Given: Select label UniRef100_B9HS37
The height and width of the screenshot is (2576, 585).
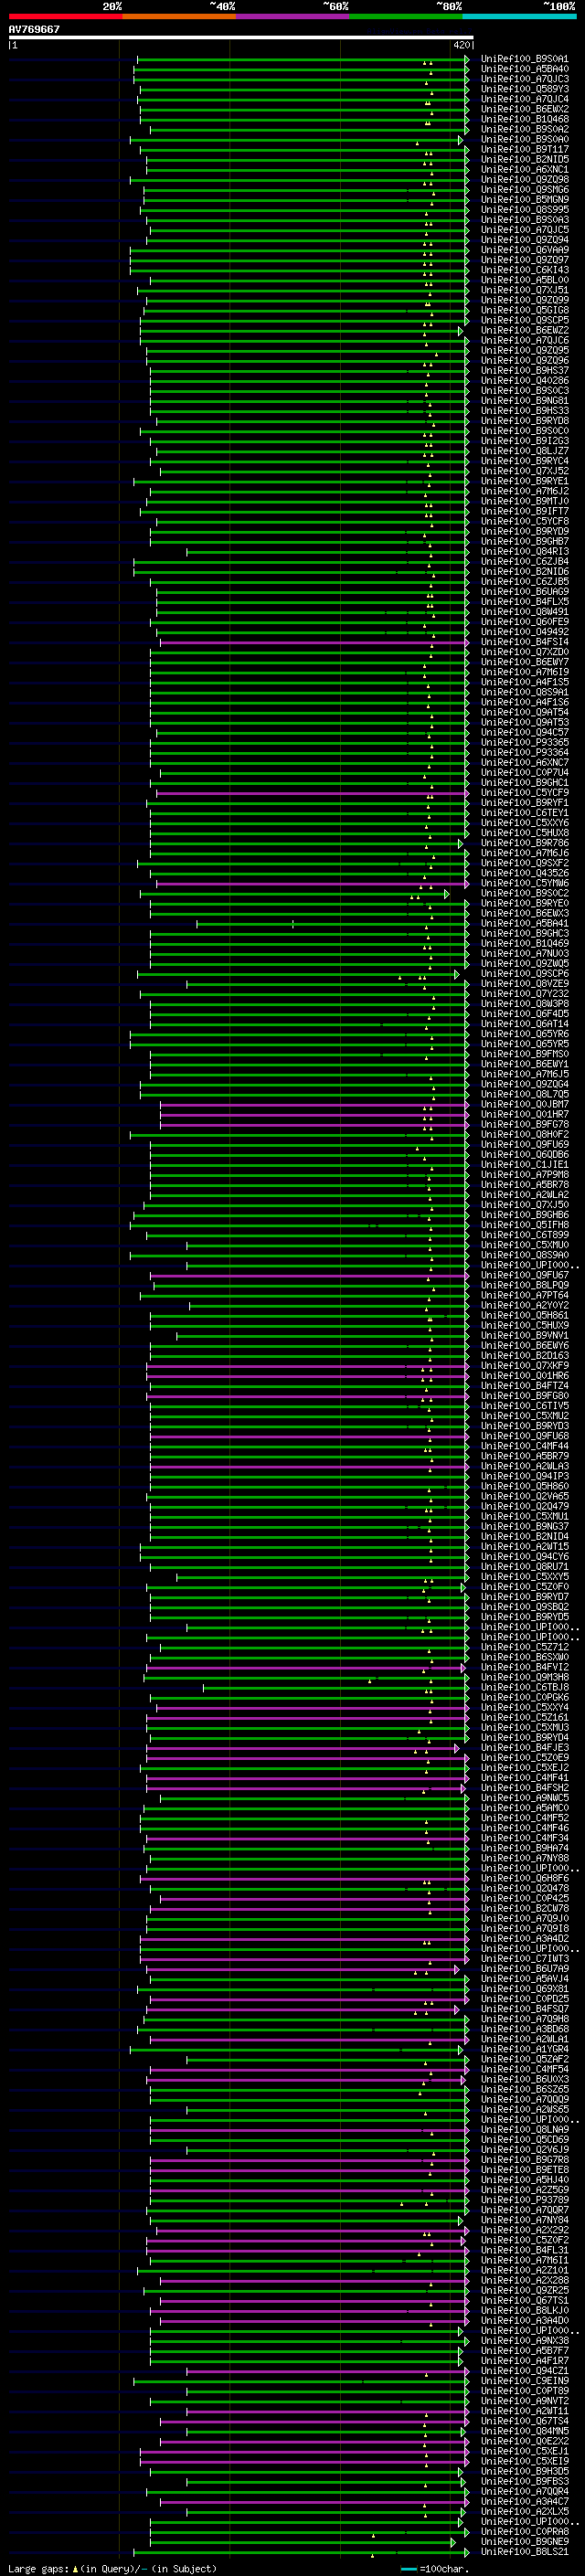Looking at the screenshot, I should coord(524,371).
